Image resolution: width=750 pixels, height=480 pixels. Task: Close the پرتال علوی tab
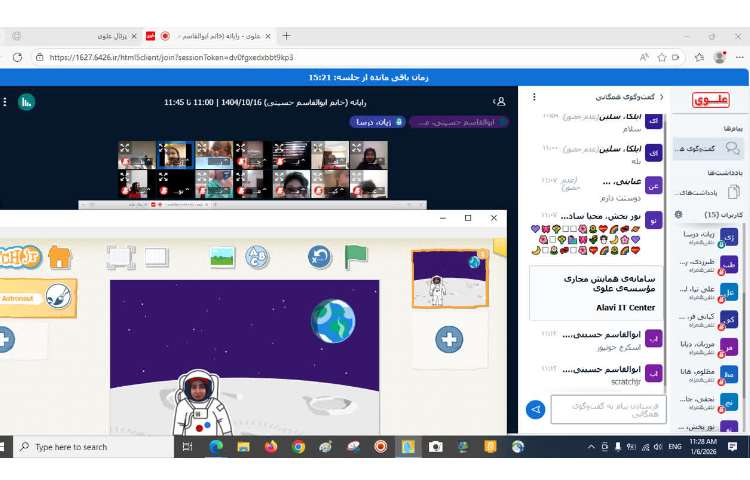(134, 36)
